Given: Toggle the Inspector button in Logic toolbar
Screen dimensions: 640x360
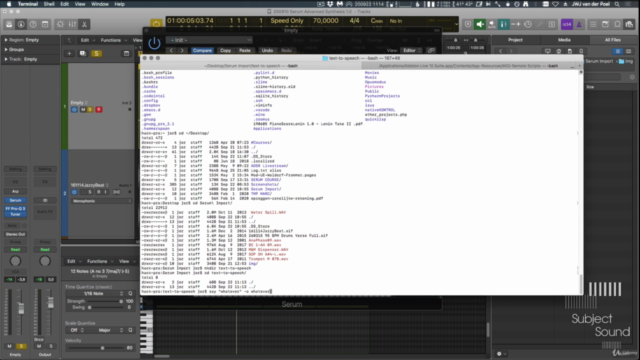Looking at the screenshot, I should (21, 24).
